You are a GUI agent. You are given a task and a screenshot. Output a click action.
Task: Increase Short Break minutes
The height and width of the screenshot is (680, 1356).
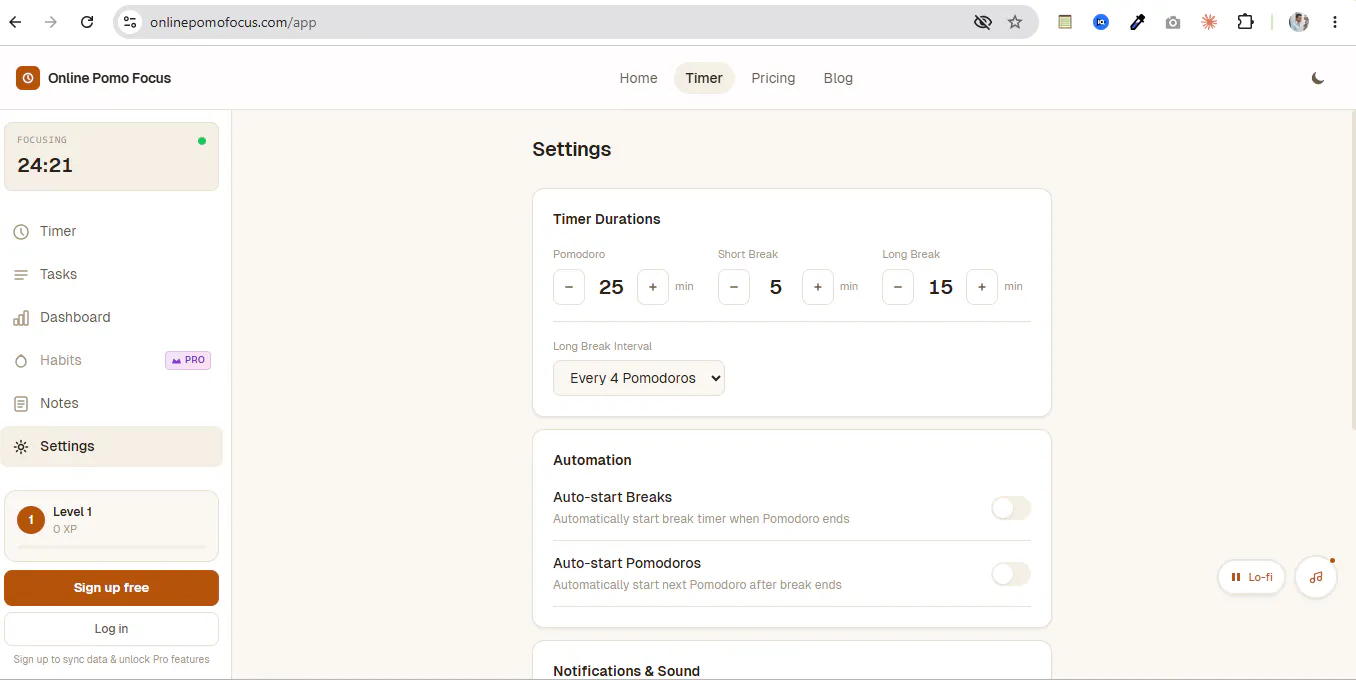point(818,287)
